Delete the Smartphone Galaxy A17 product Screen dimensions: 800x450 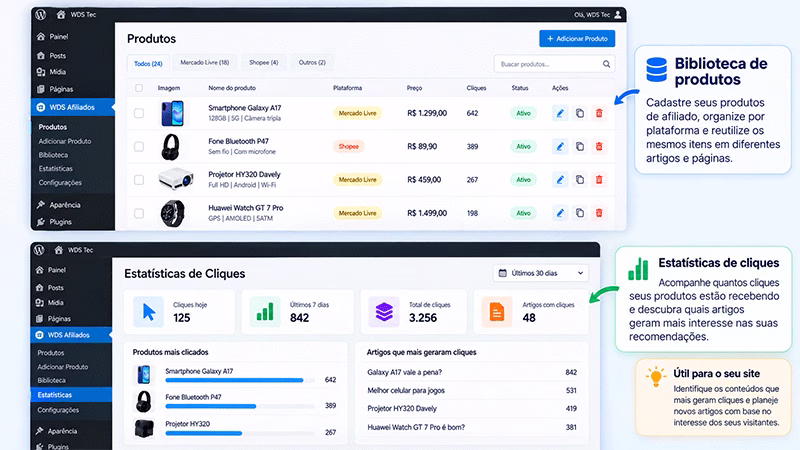tap(599, 113)
